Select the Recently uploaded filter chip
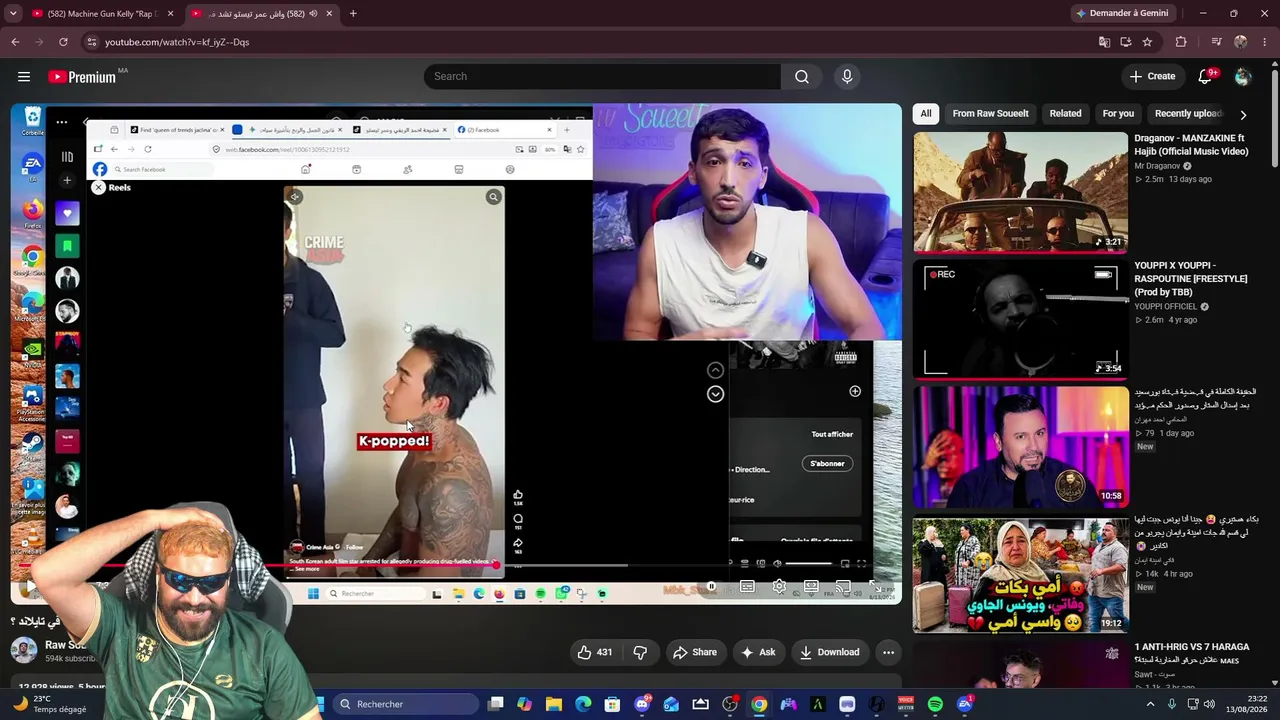The height and width of the screenshot is (720, 1280). pyautogui.click(x=1190, y=113)
